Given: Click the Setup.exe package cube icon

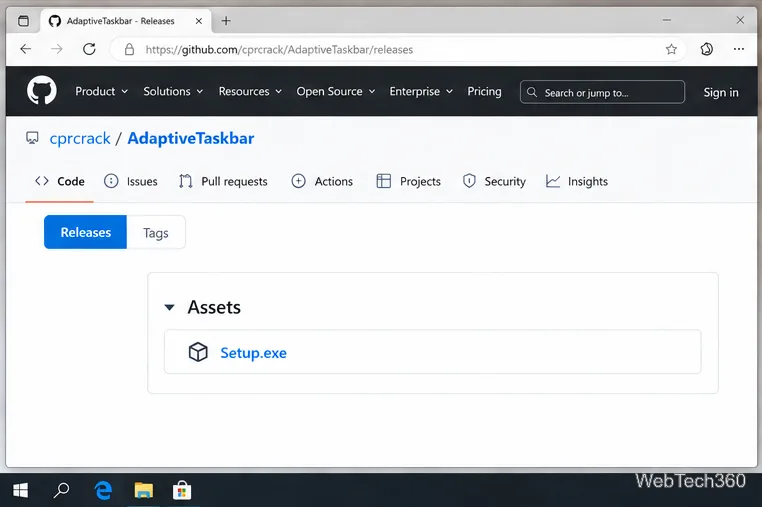Looking at the screenshot, I should tap(198, 352).
